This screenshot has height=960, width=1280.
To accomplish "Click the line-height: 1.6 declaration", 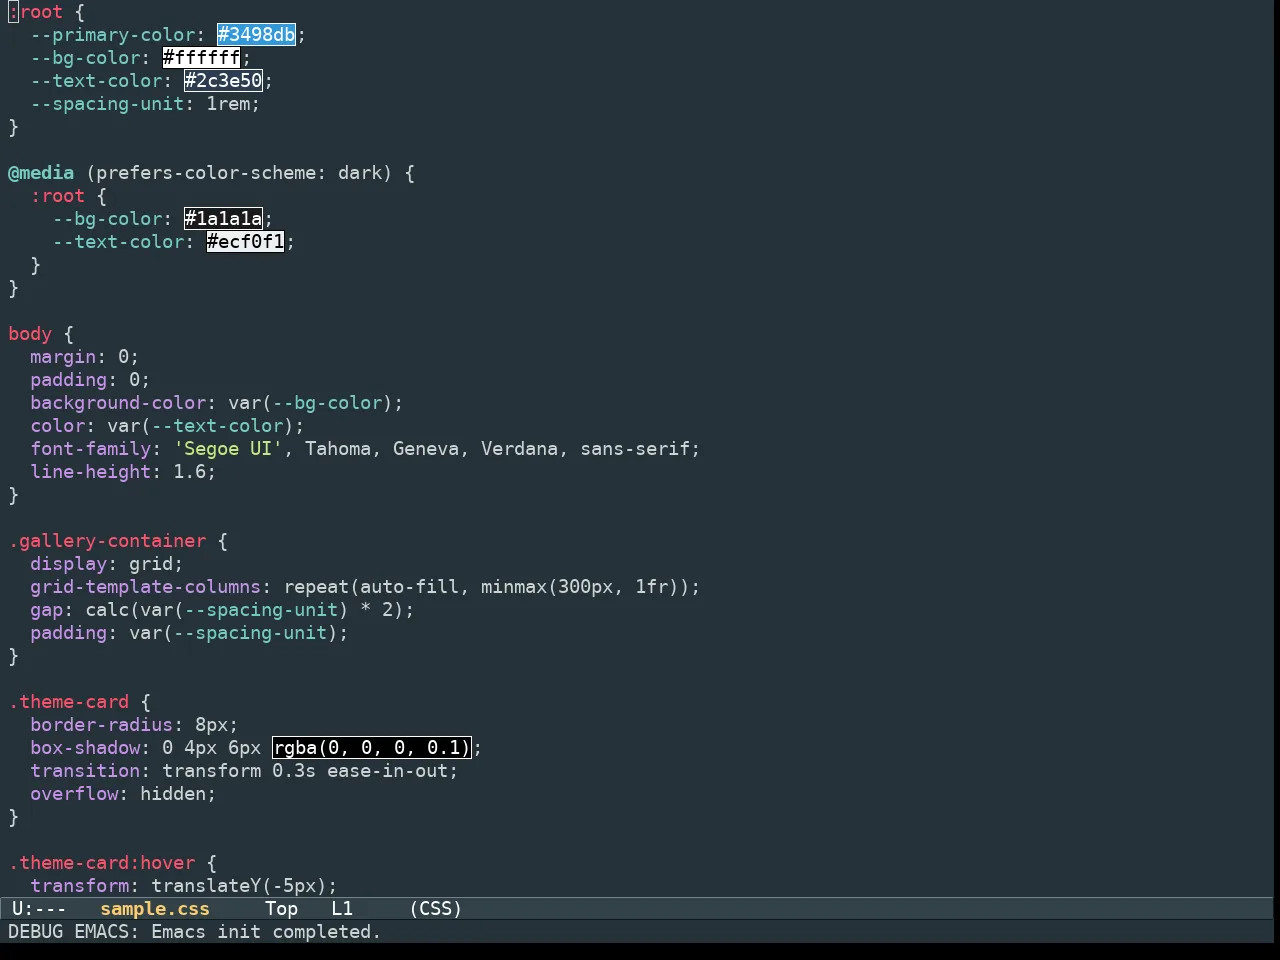I will [x=123, y=472].
